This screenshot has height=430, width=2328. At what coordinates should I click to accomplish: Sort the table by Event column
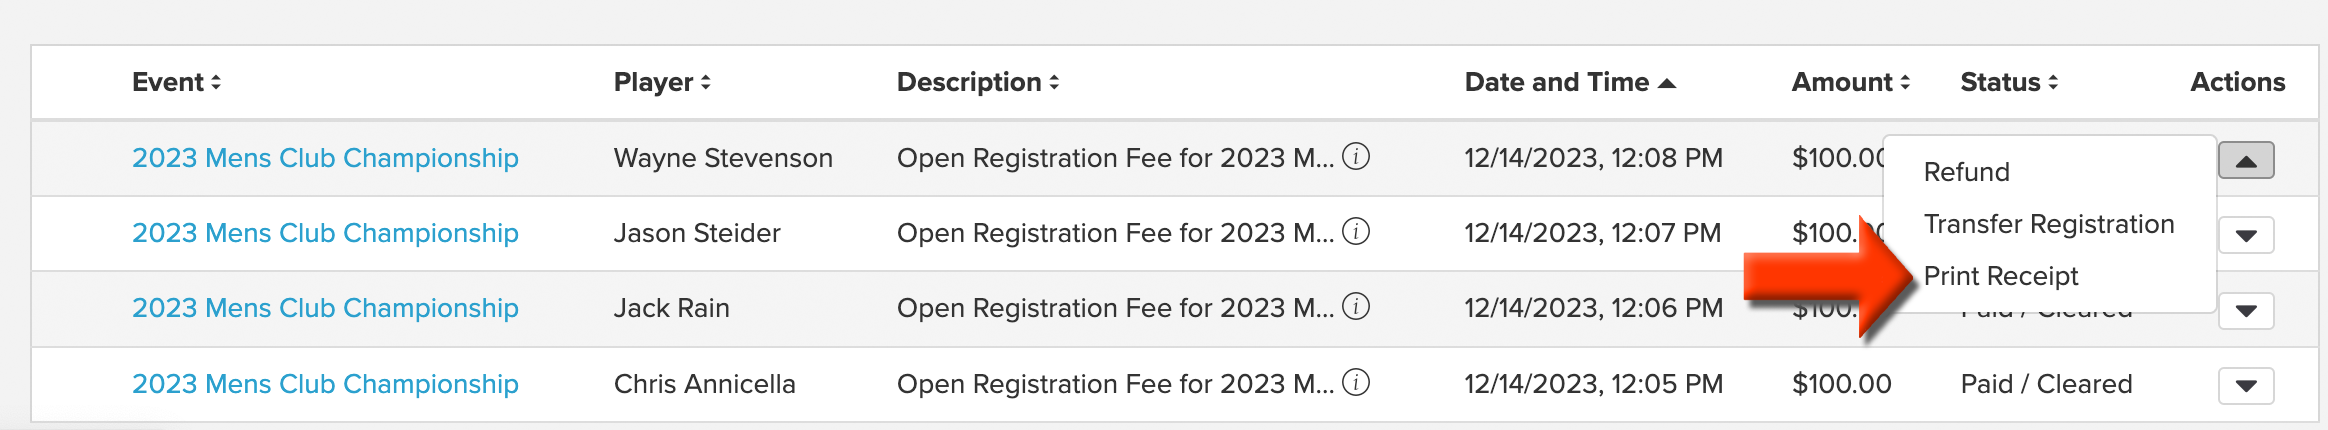click(177, 82)
